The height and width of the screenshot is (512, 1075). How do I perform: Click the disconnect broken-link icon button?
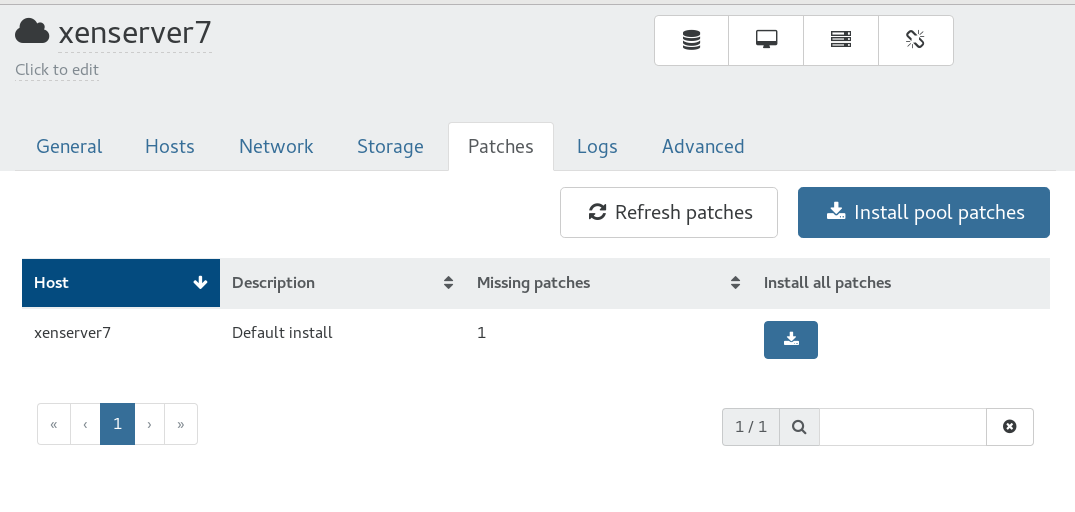pos(915,40)
